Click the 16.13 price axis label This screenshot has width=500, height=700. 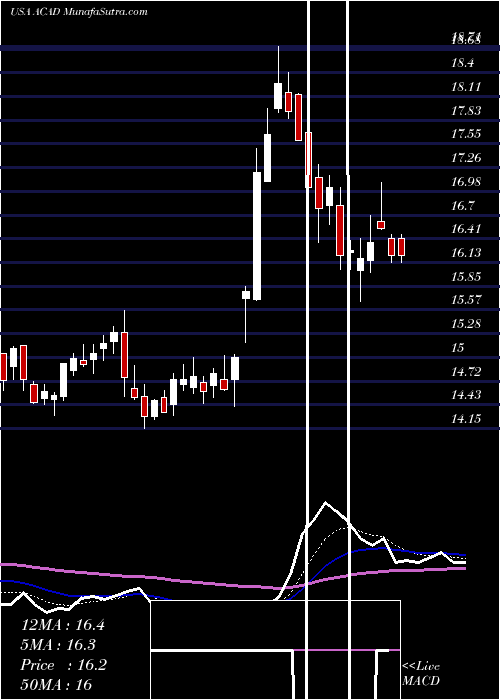click(466, 253)
